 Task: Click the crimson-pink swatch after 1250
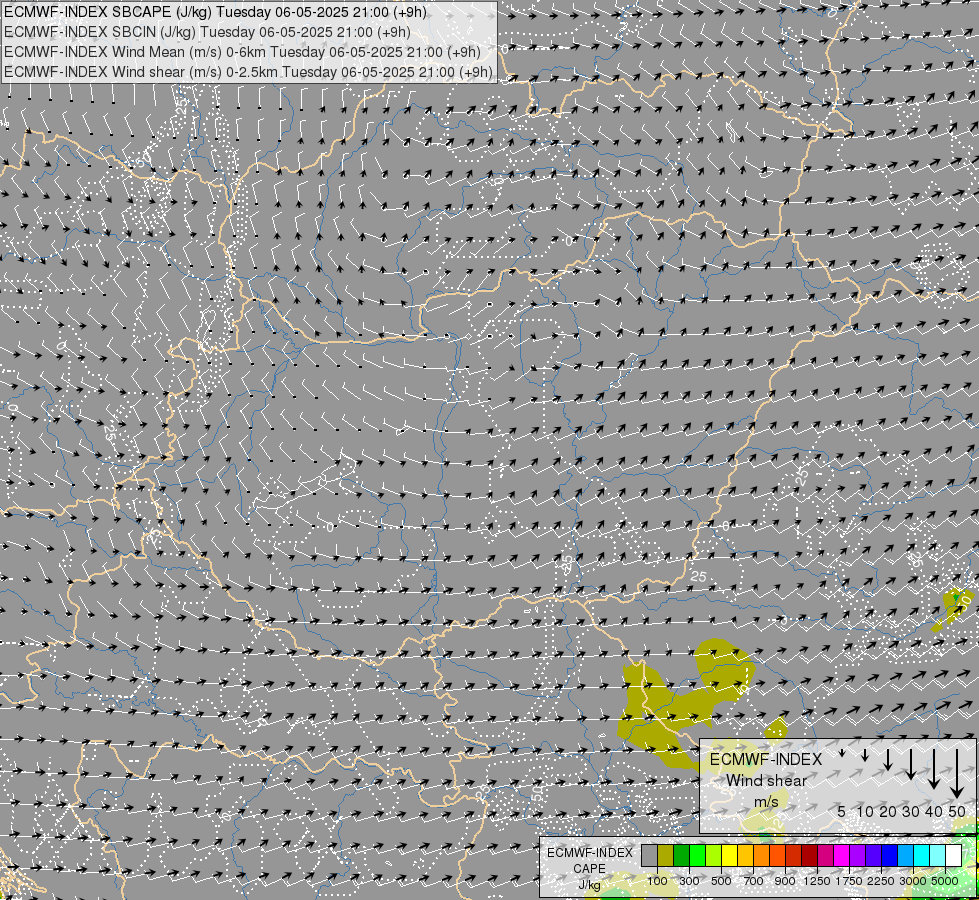click(x=825, y=856)
